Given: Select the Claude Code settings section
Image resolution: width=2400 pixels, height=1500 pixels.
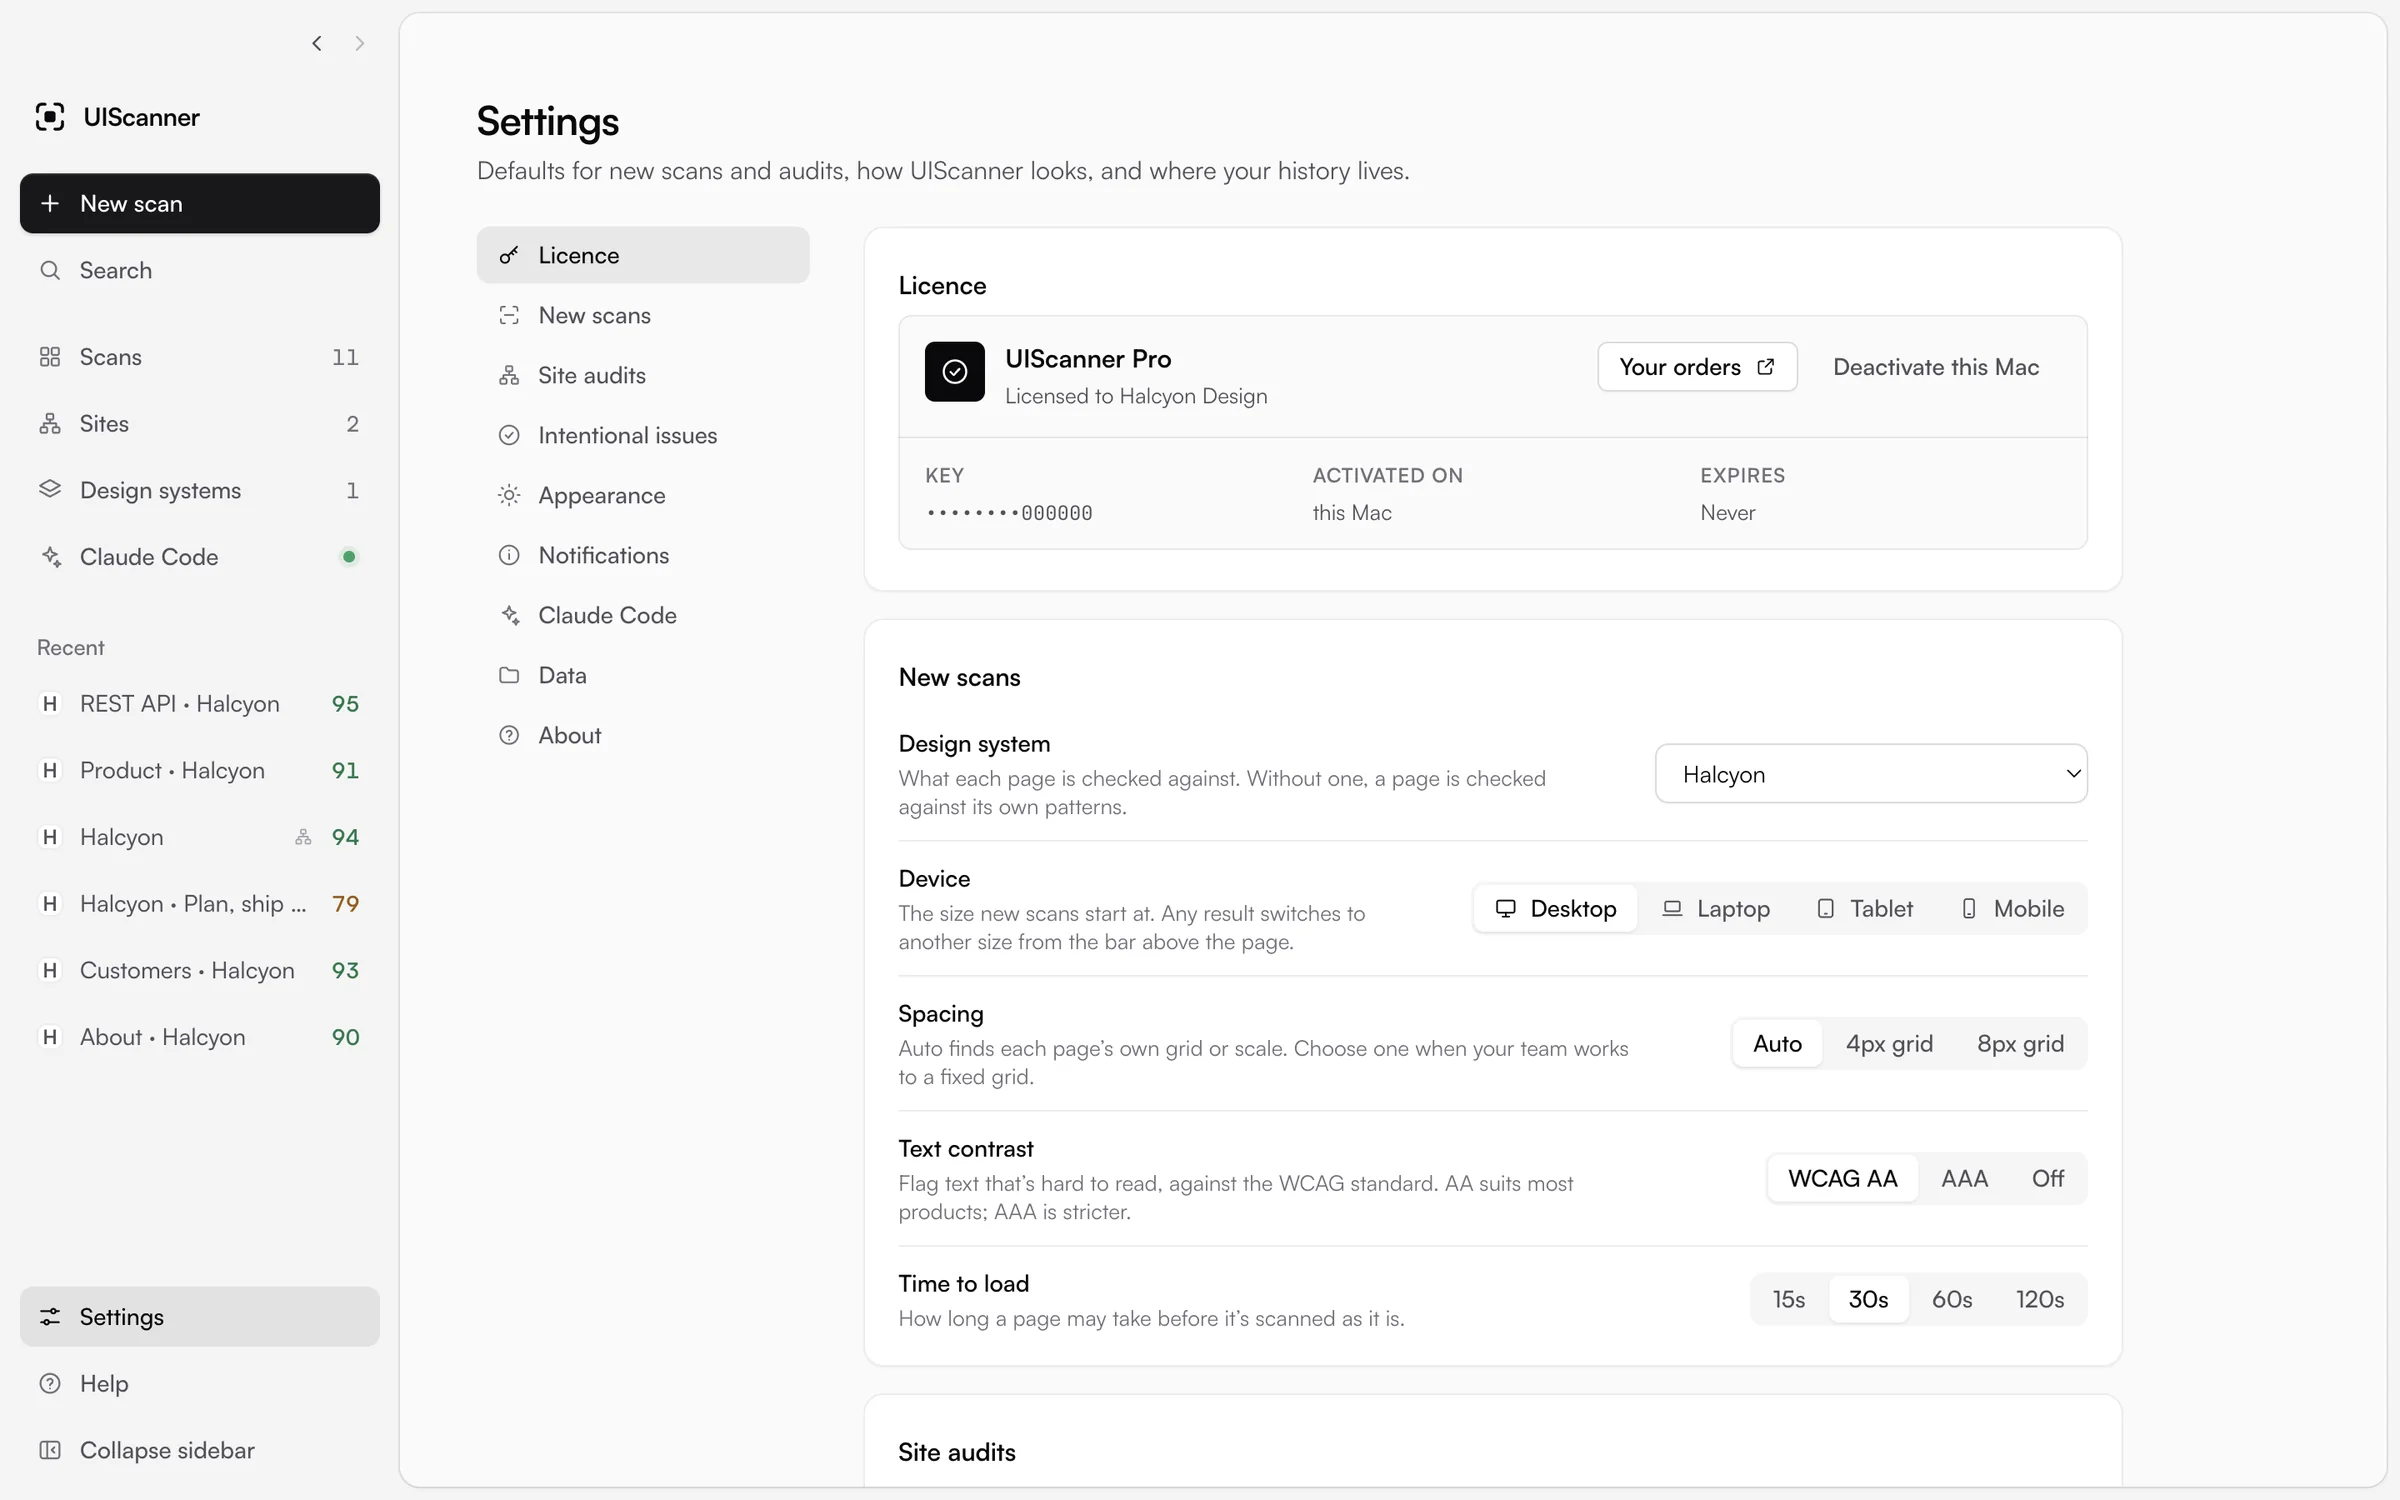Looking at the screenshot, I should pos(643,615).
